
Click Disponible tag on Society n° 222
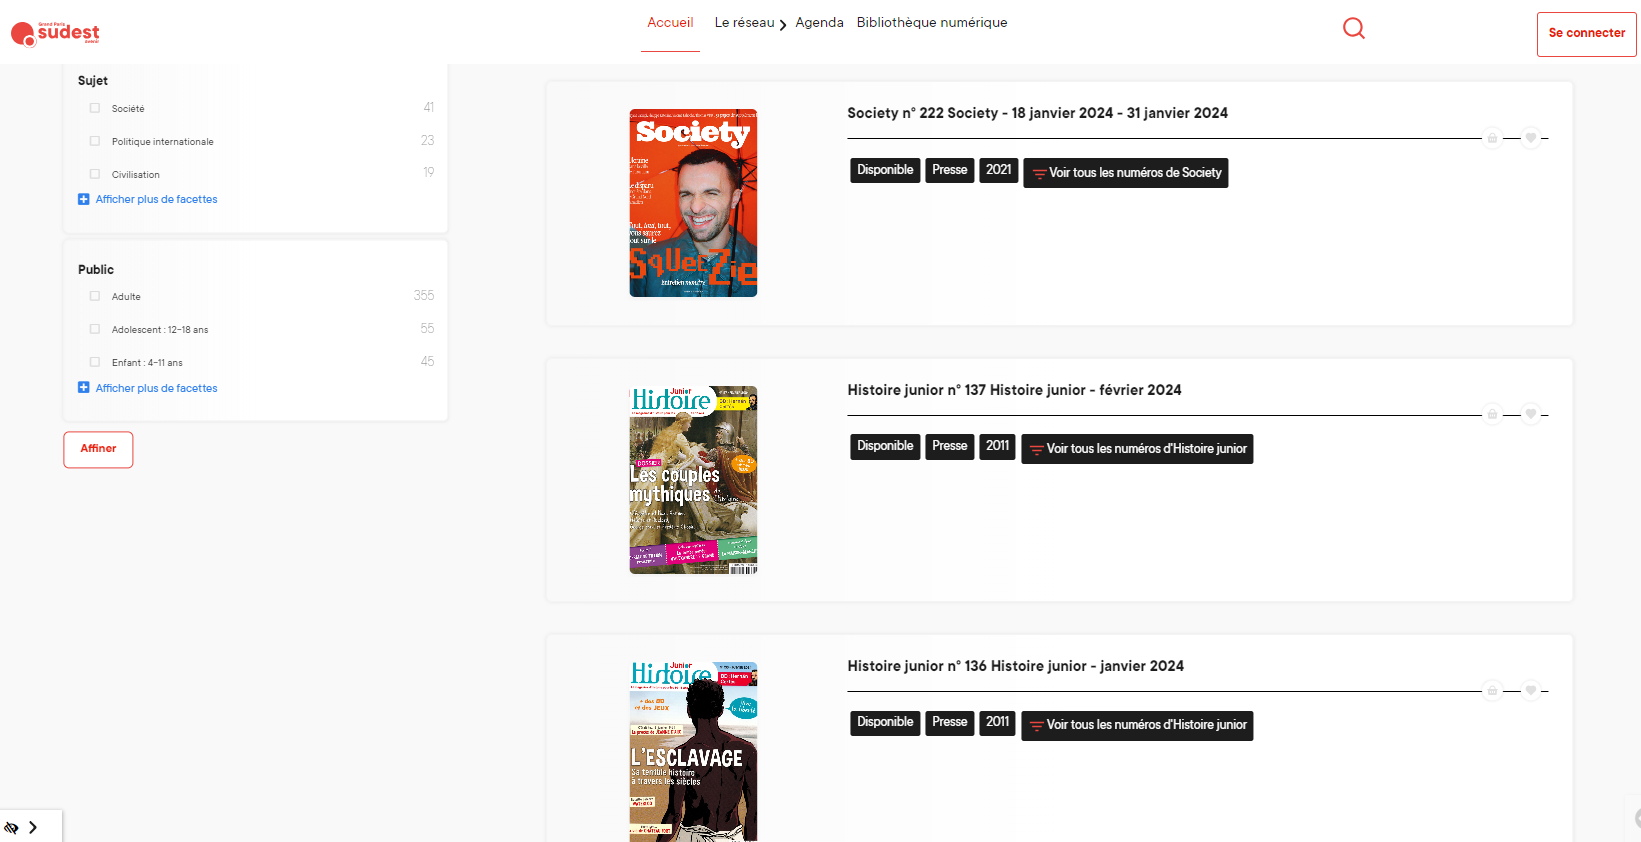click(885, 170)
